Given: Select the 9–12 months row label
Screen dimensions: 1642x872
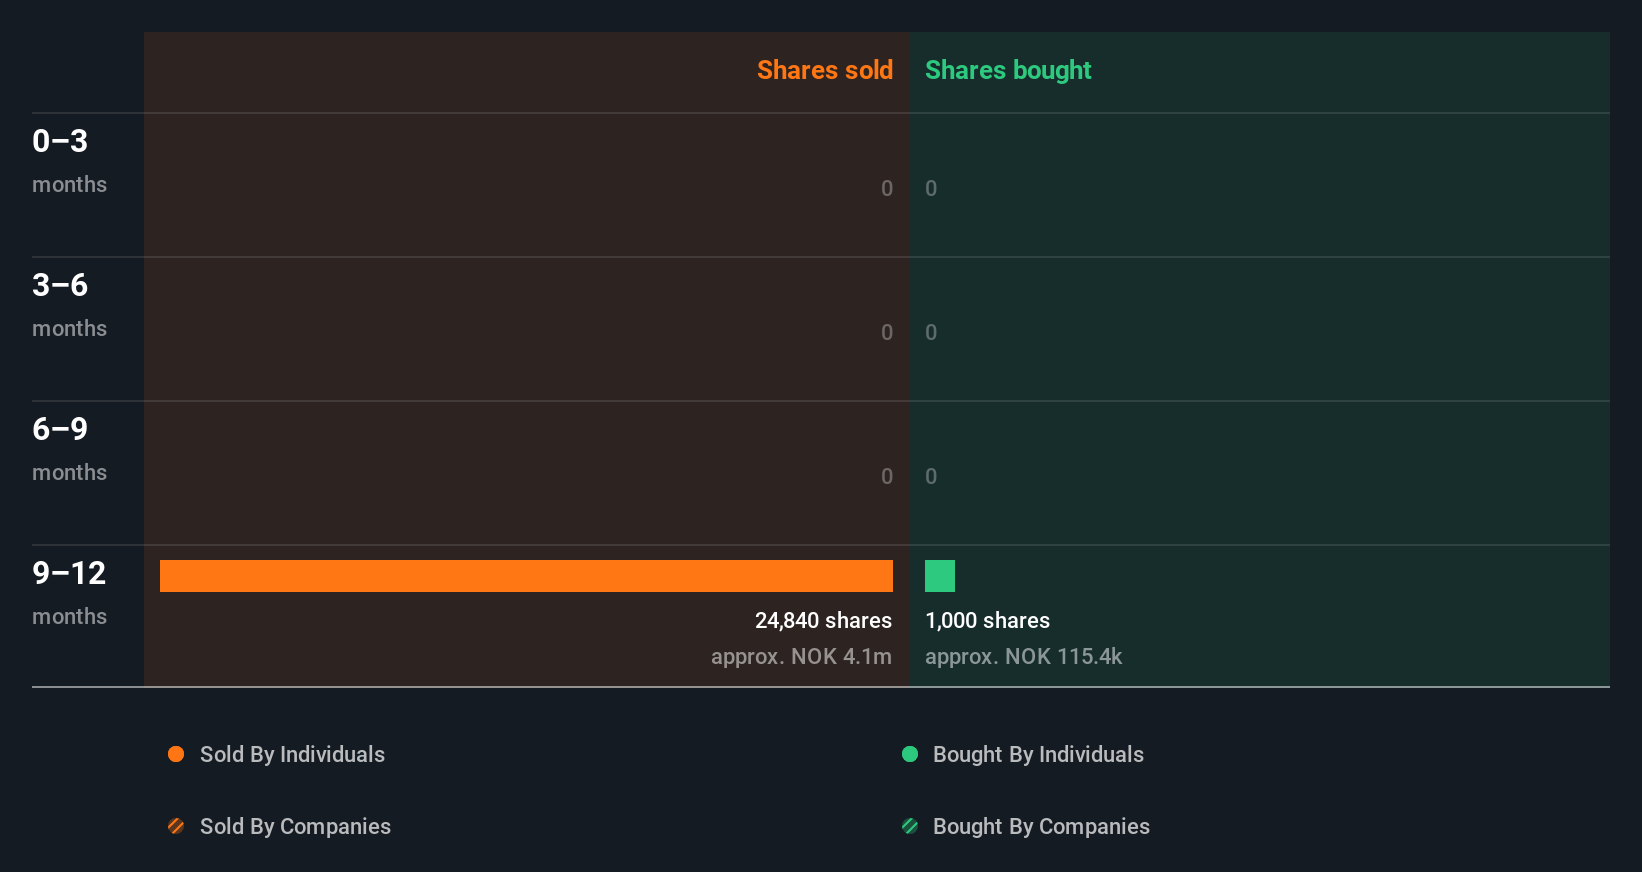Looking at the screenshot, I should click(x=69, y=592).
